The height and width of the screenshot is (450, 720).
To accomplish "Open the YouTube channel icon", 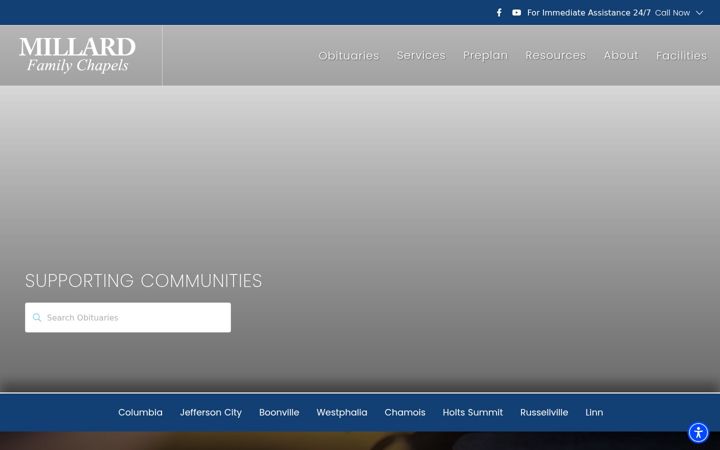I will coord(517,12).
